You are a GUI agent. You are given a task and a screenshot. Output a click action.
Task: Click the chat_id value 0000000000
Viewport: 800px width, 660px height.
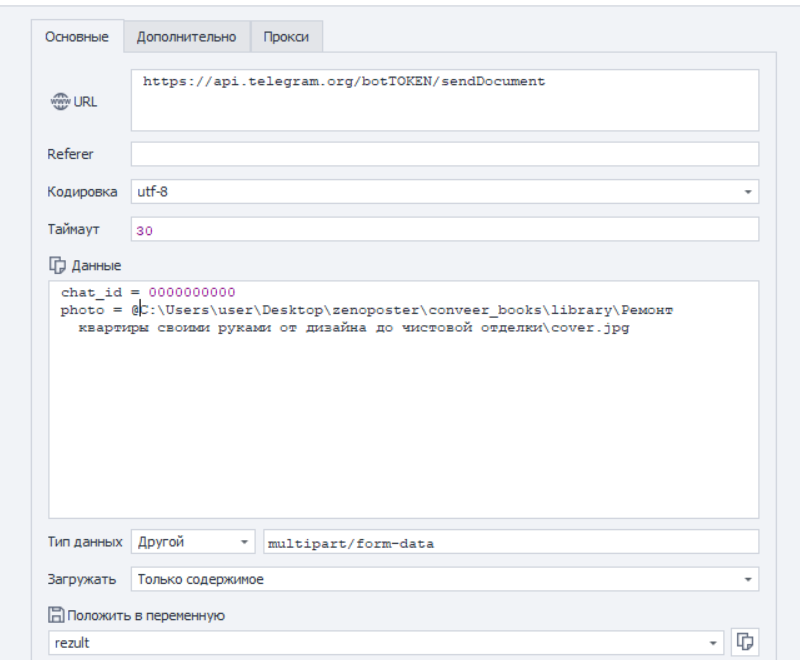[192, 293]
